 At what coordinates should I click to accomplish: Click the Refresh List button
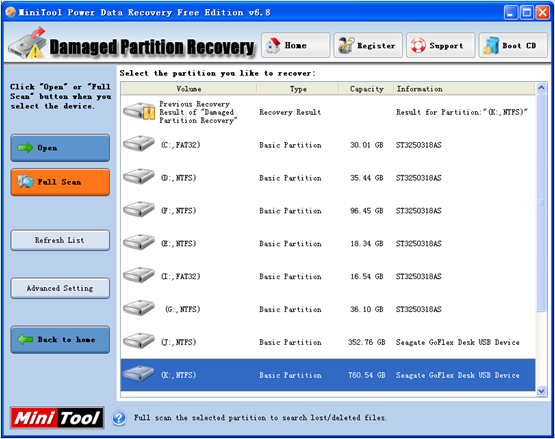[x=60, y=240]
